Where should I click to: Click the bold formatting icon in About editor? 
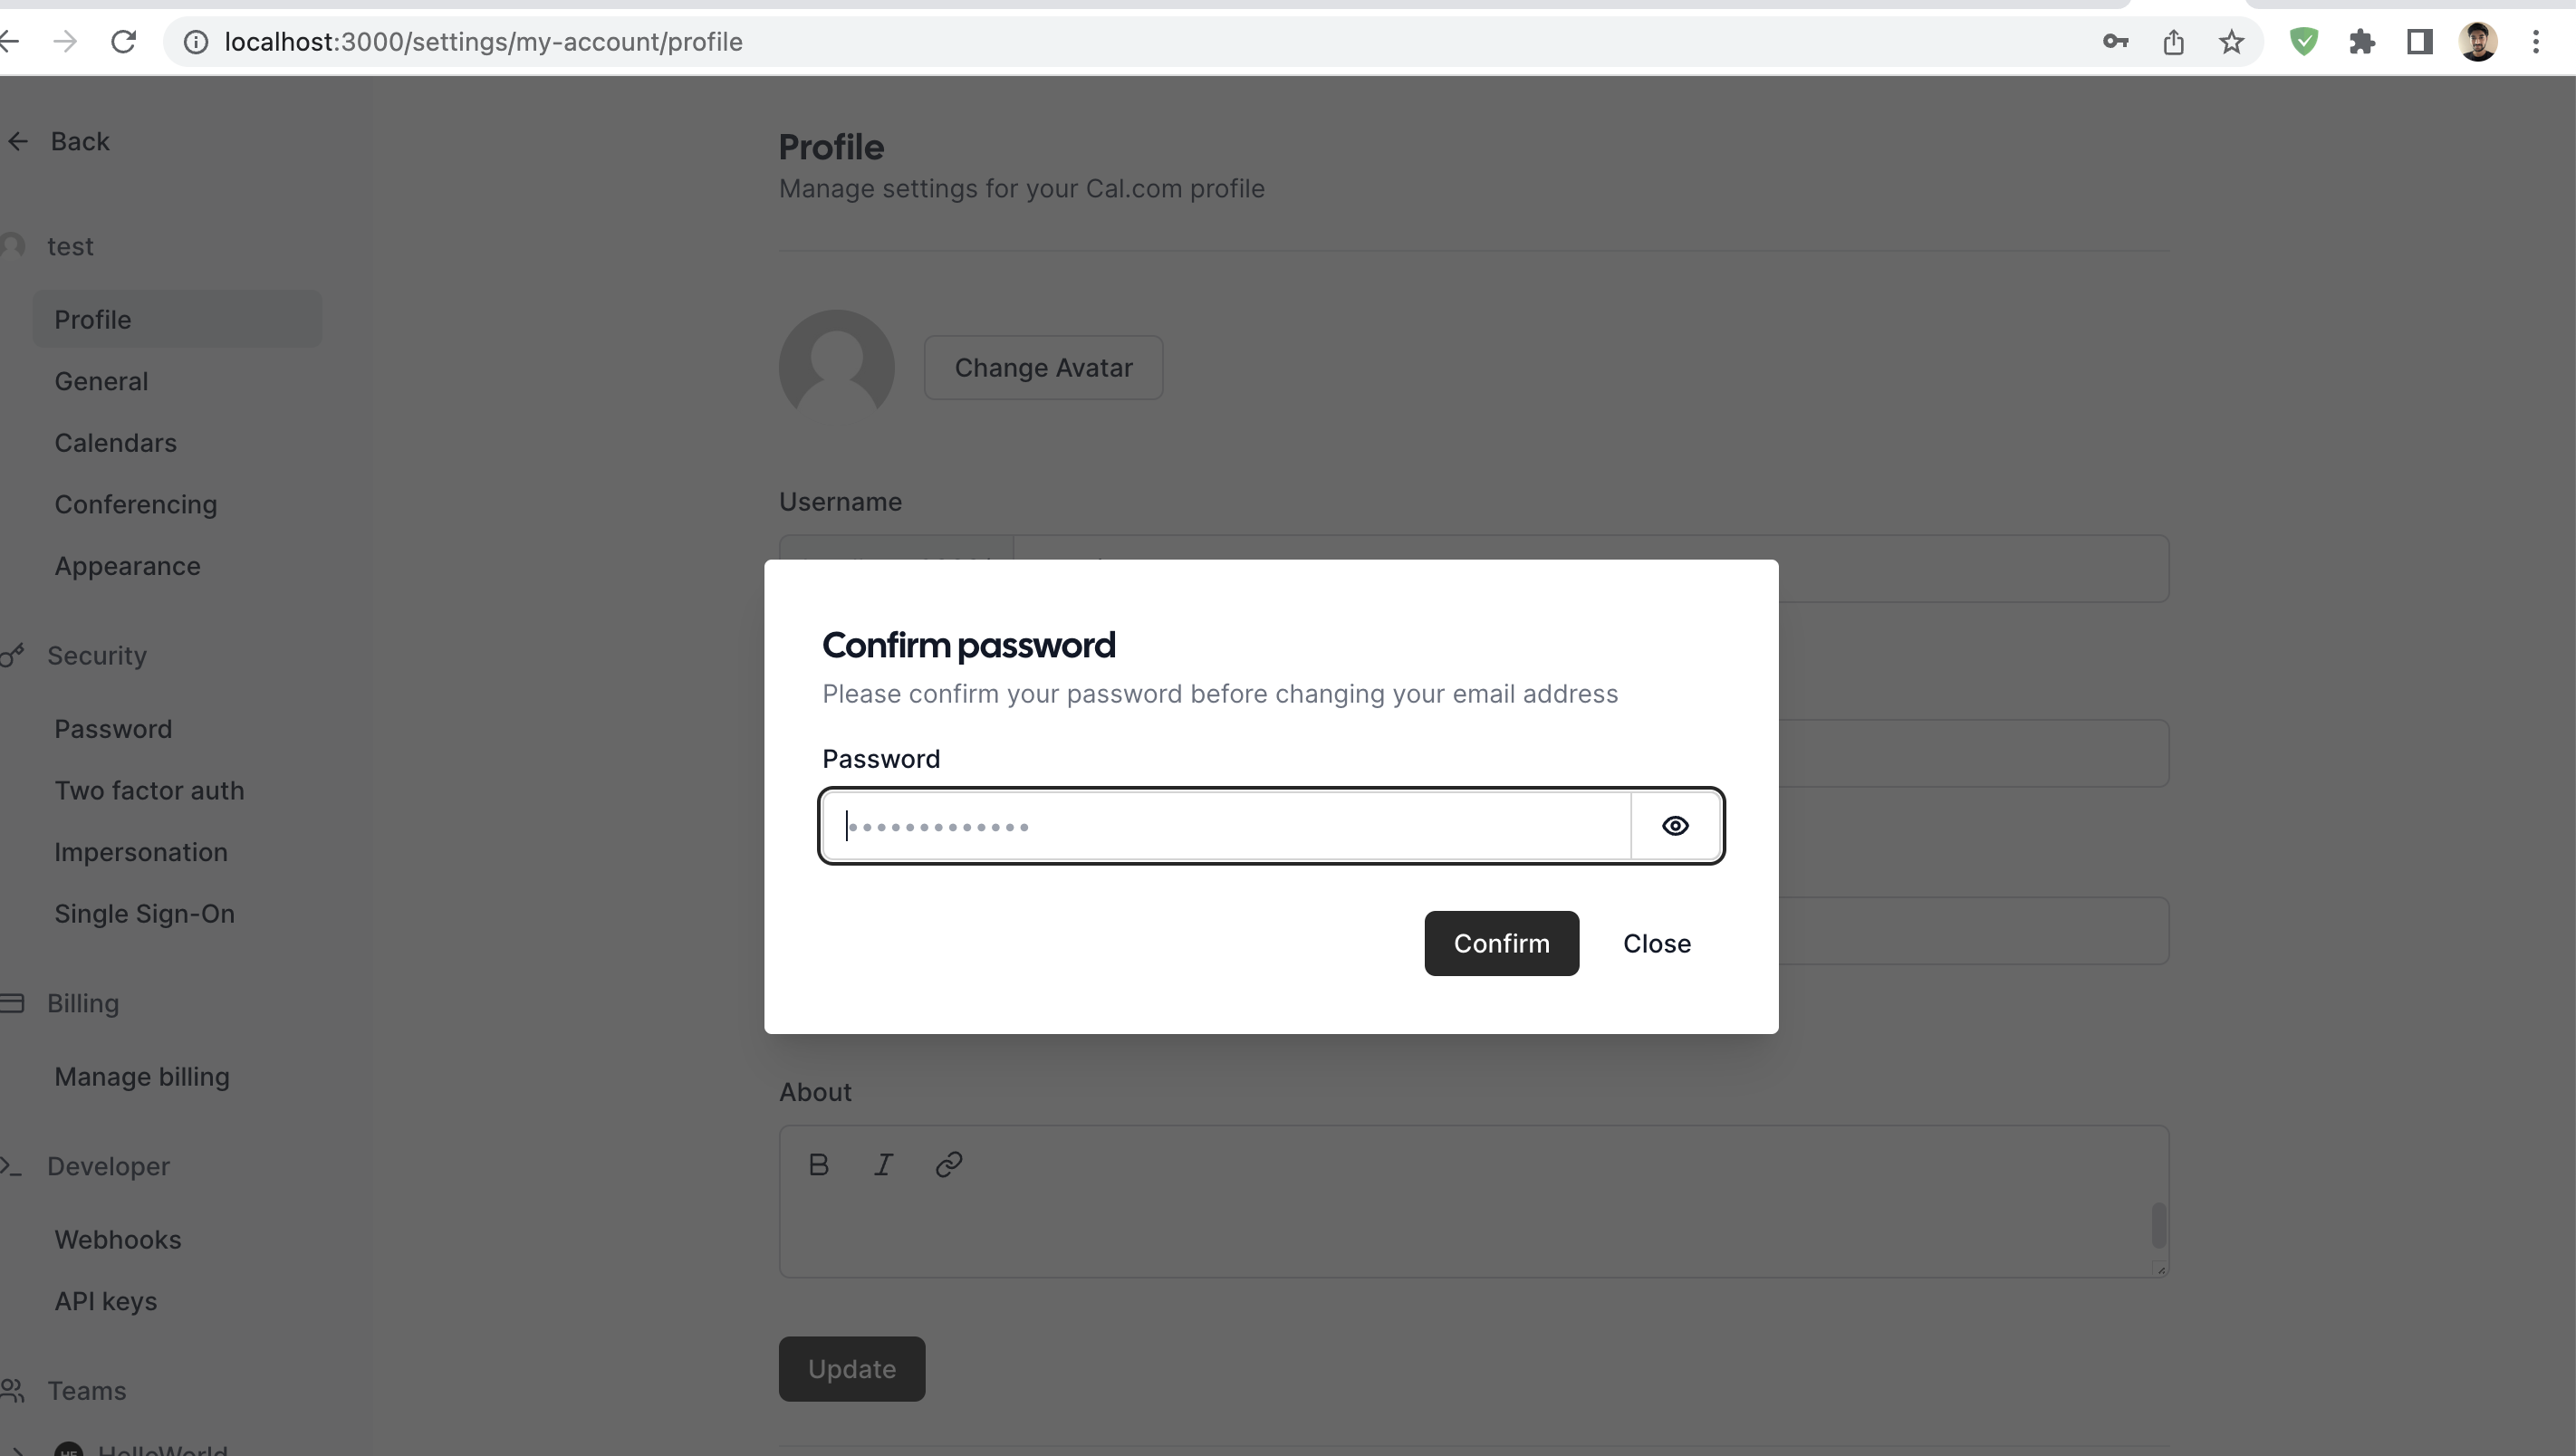818,1164
